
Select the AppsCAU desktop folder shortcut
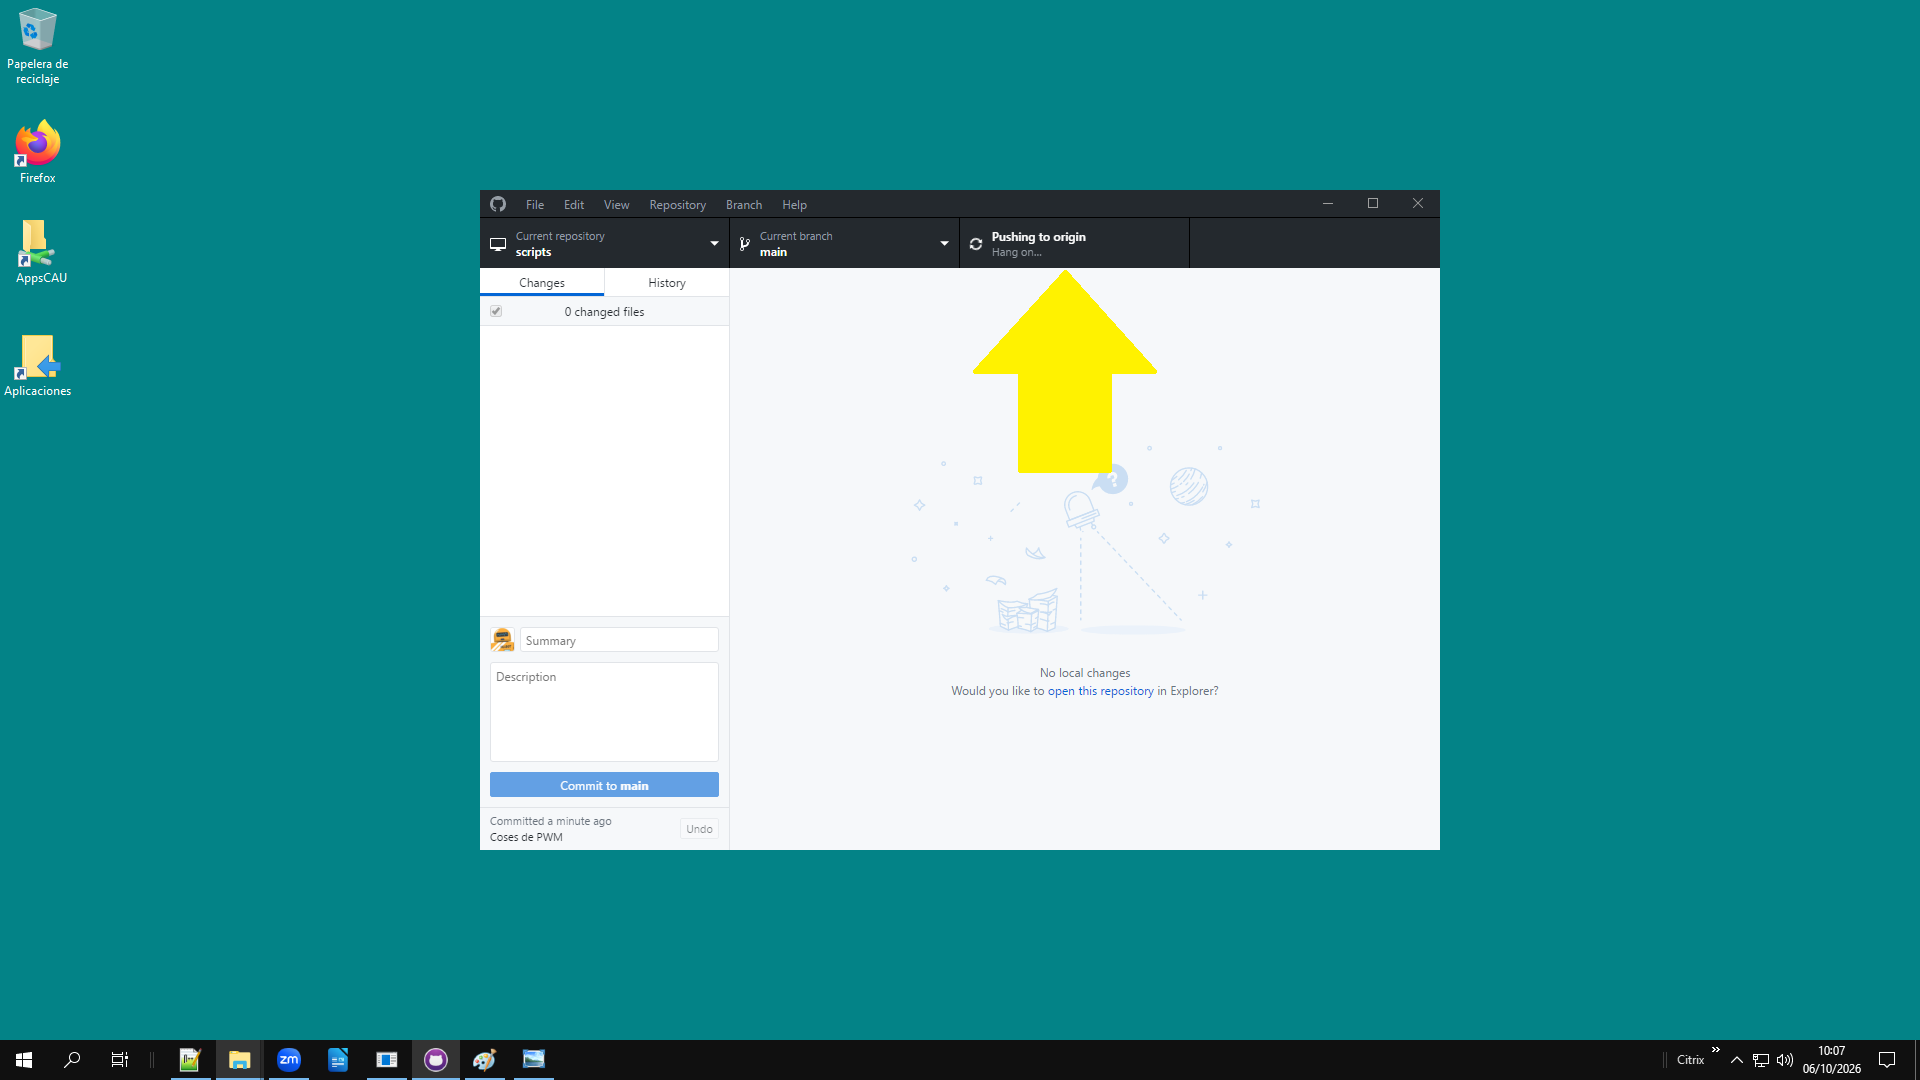pyautogui.click(x=41, y=252)
